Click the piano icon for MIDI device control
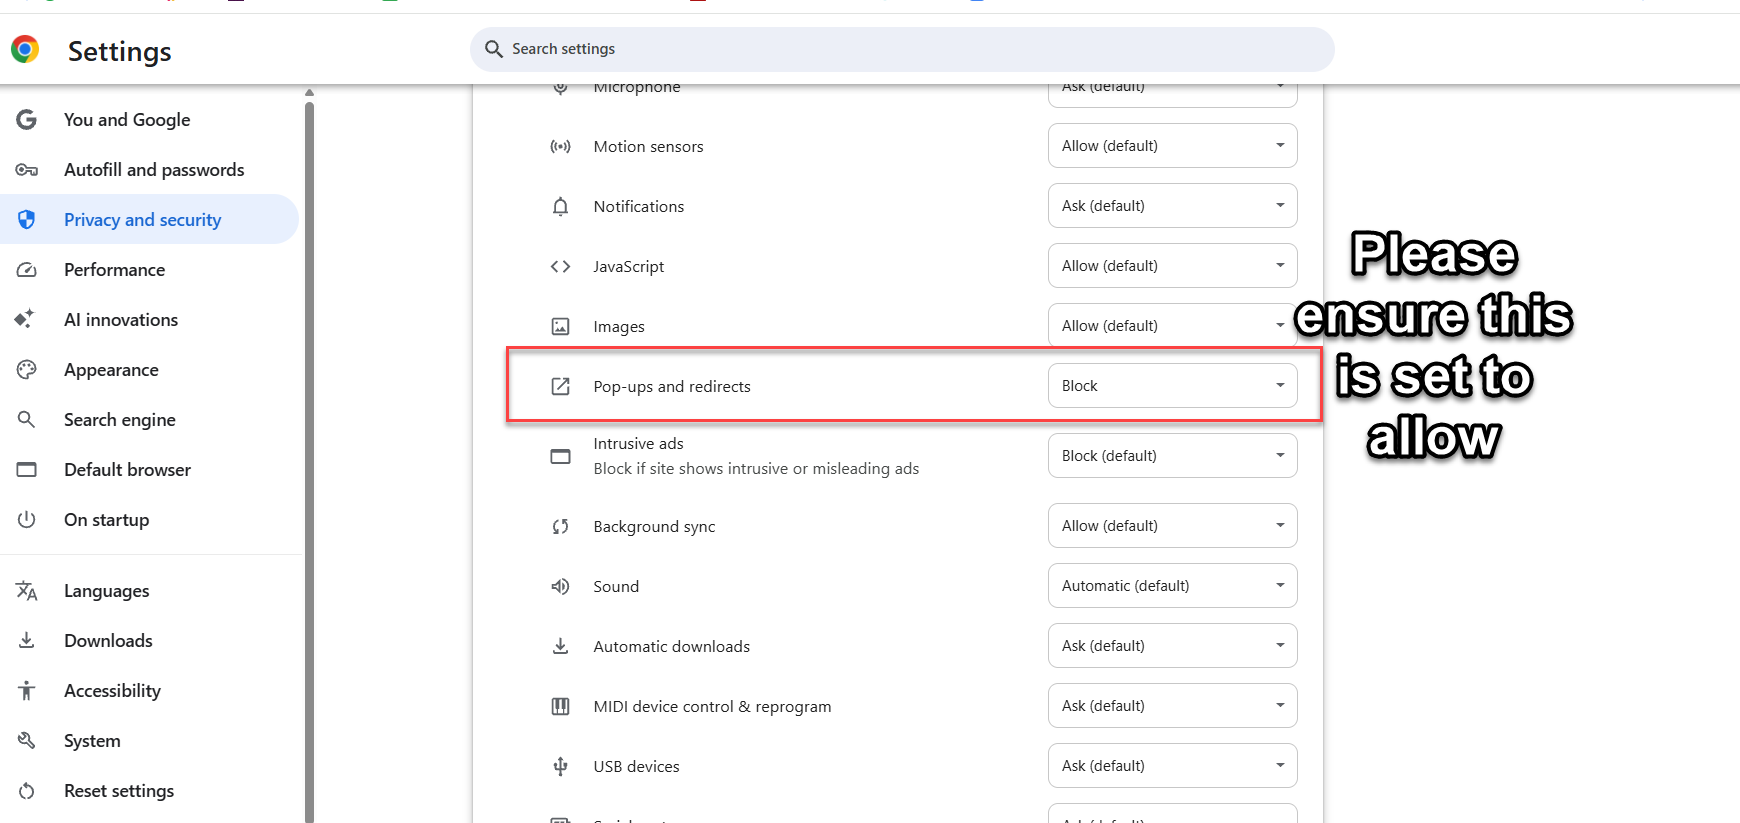Image resolution: width=1740 pixels, height=823 pixels. 561,706
